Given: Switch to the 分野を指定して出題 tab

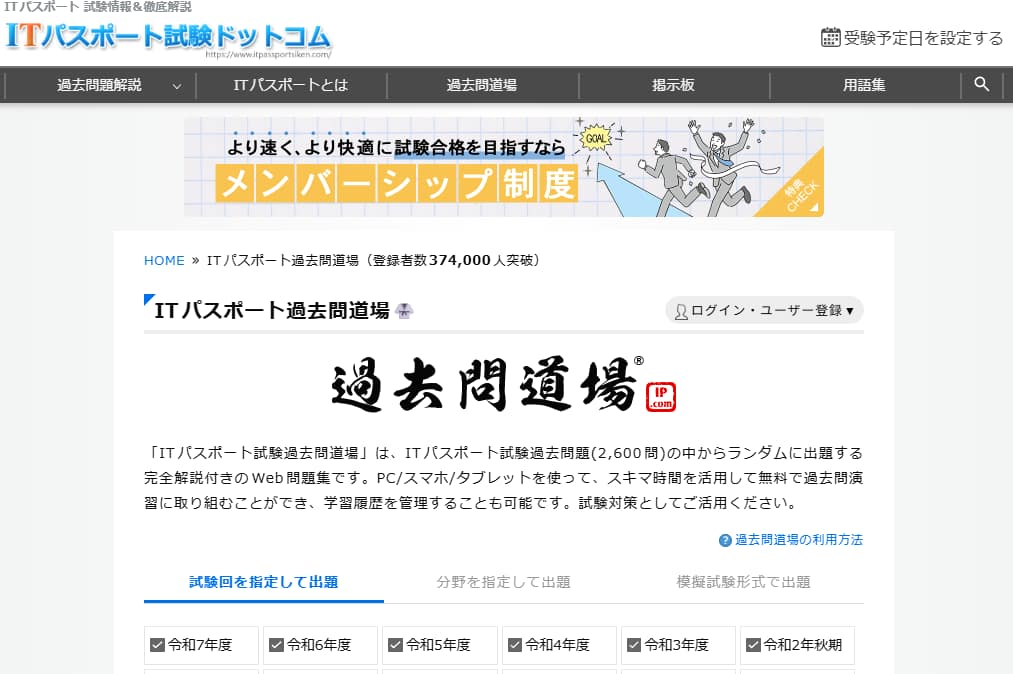Looking at the screenshot, I should pyautogui.click(x=503, y=582).
